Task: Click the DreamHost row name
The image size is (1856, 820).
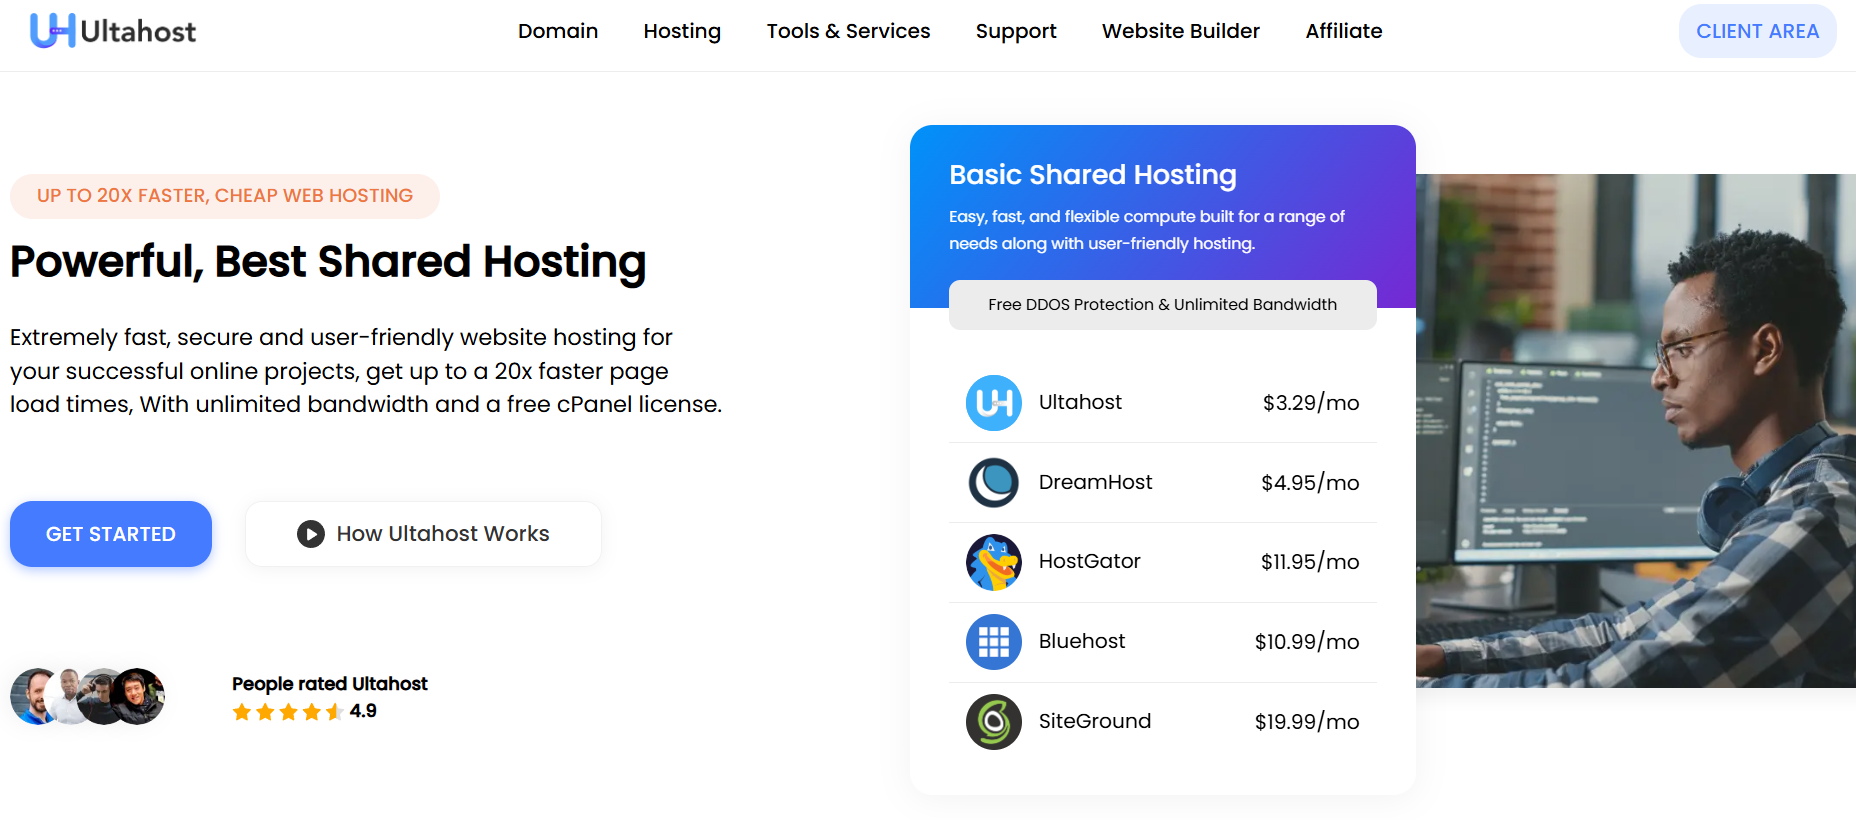Action: pyautogui.click(x=1095, y=482)
